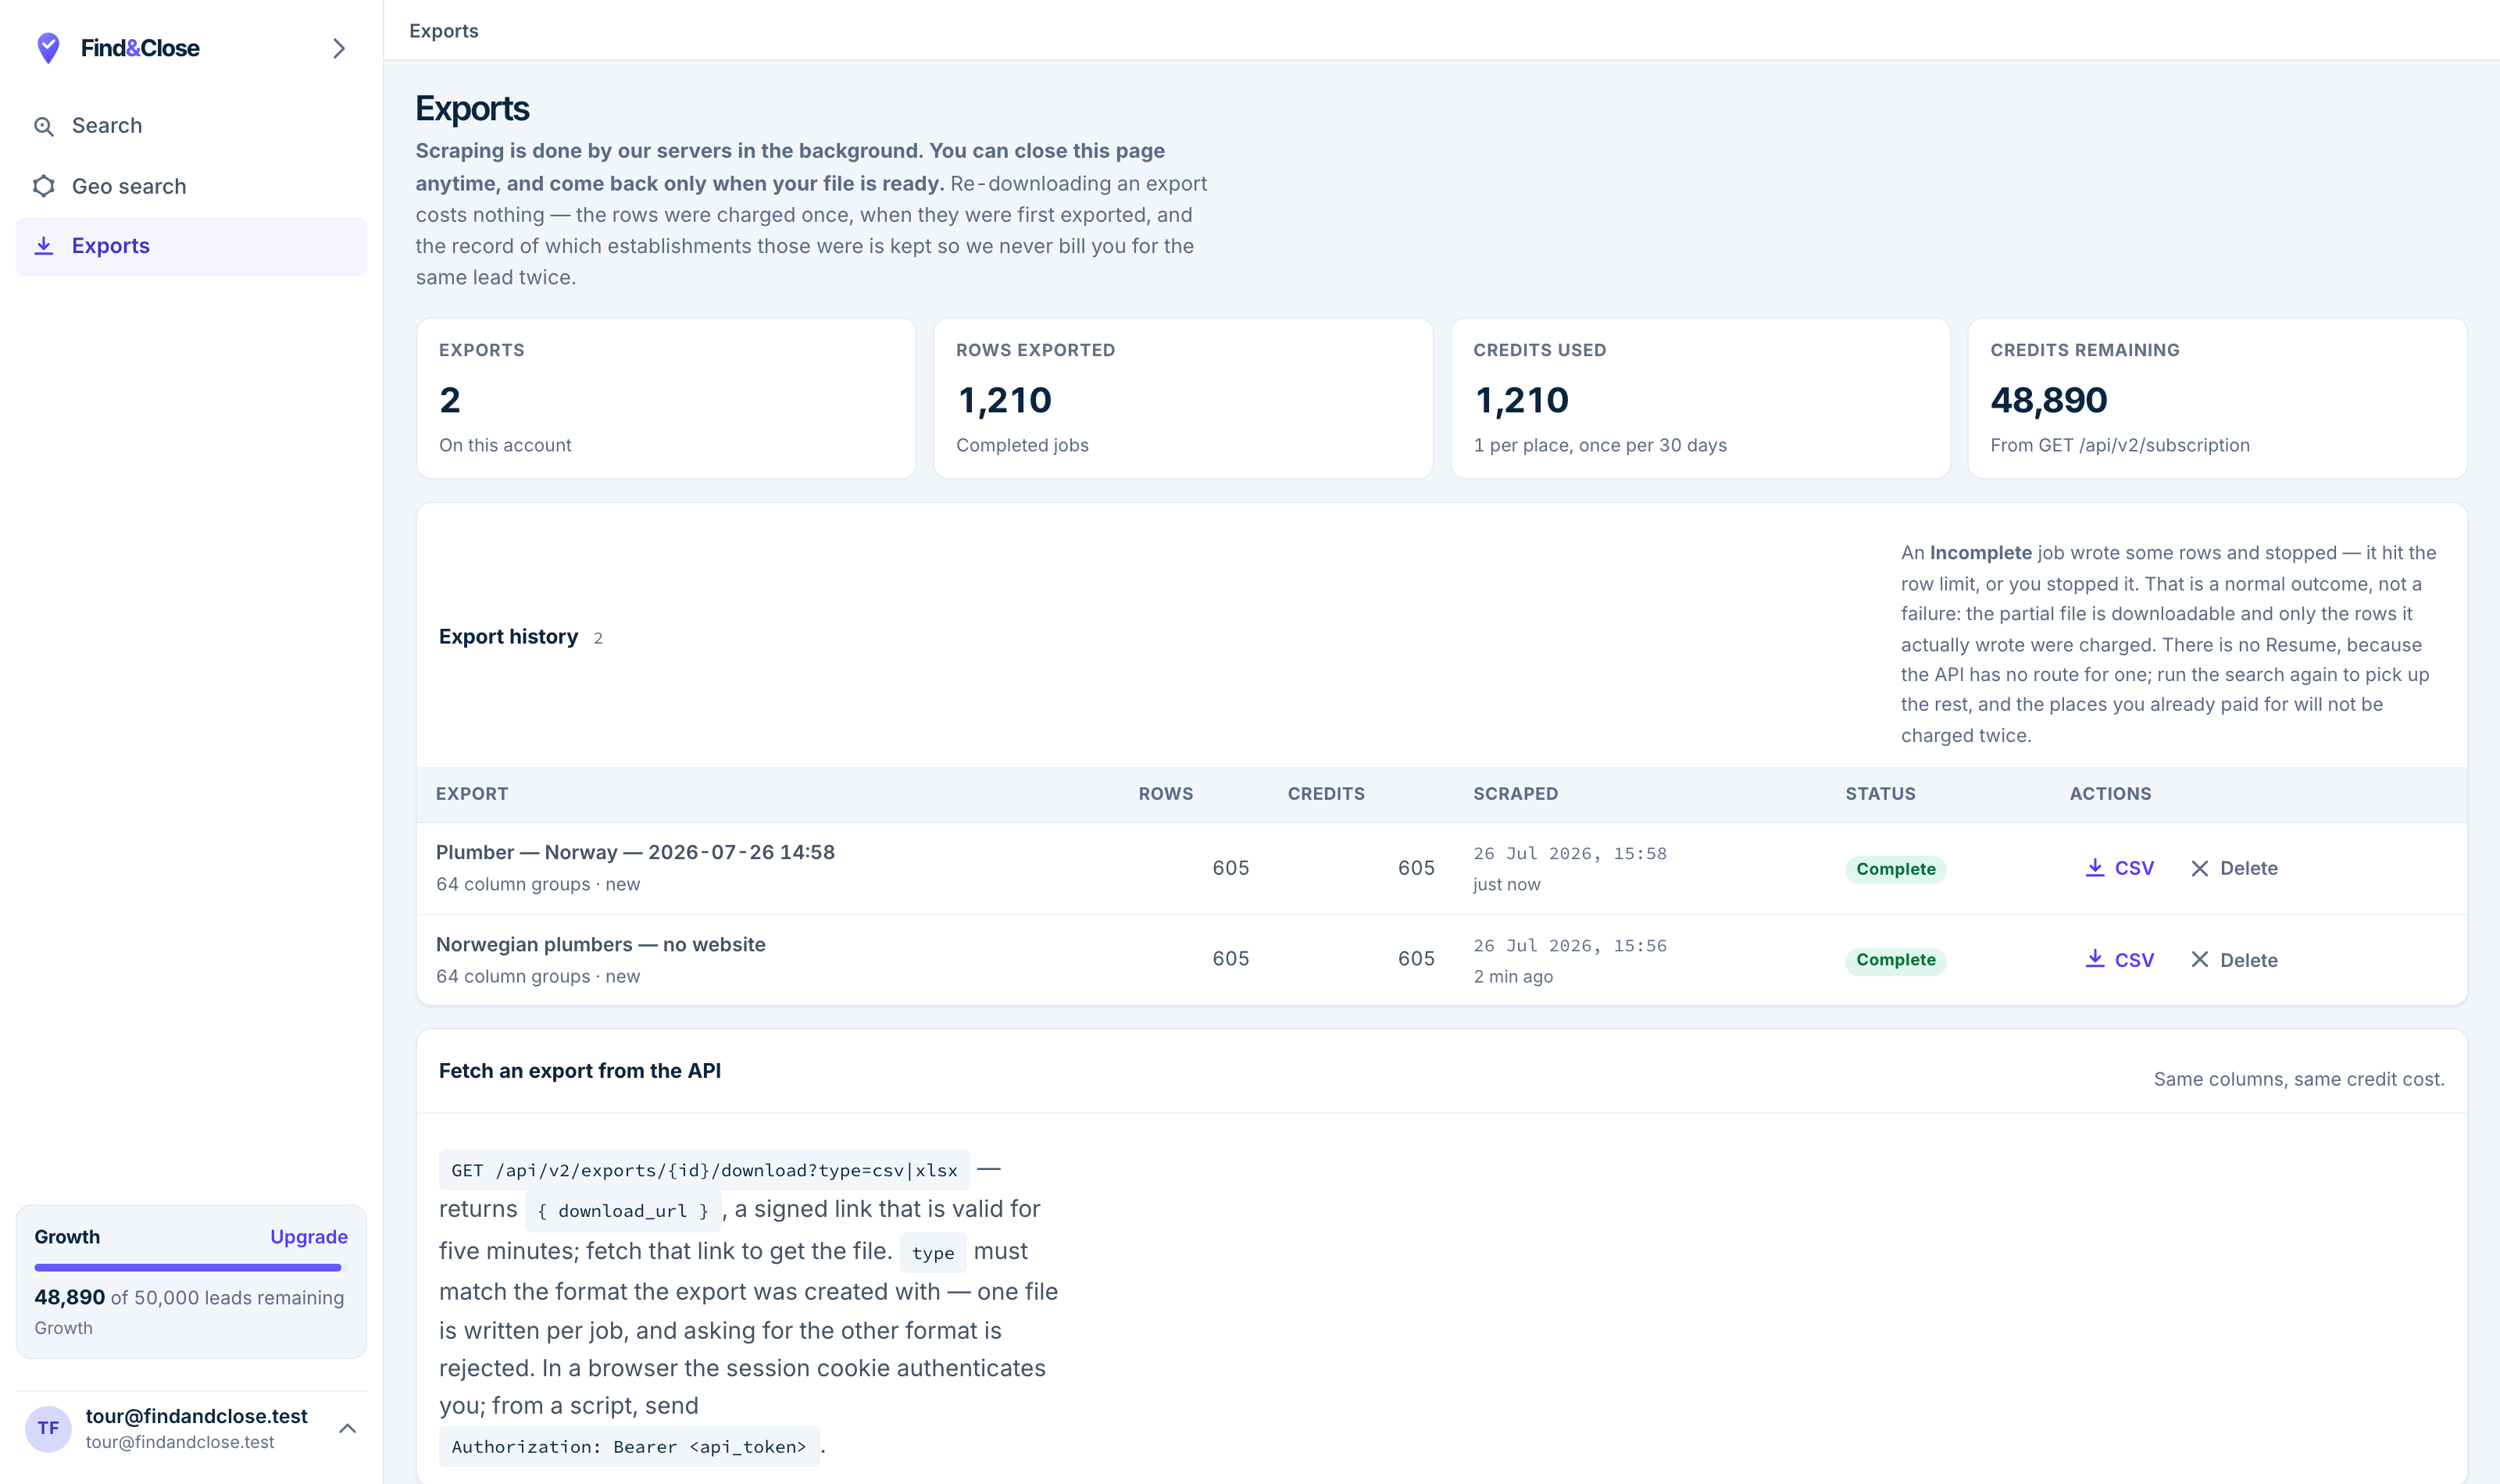Click the X icon on Norwegian plumbers row
Image resolution: width=2500 pixels, height=1484 pixels.
[x=2200, y=960]
